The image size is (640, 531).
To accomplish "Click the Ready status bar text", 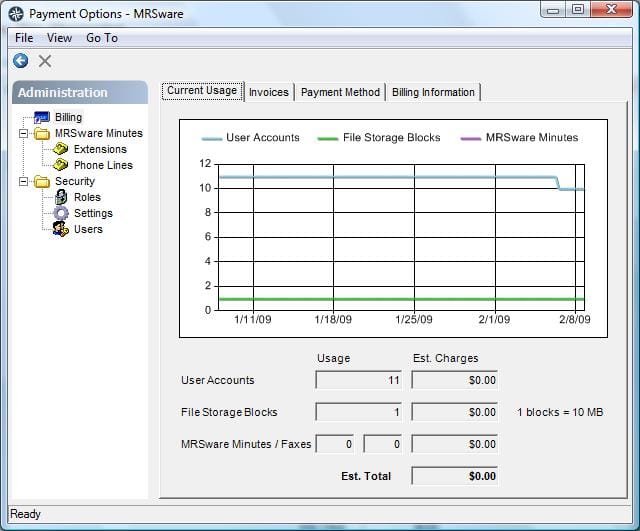I will coord(25,514).
